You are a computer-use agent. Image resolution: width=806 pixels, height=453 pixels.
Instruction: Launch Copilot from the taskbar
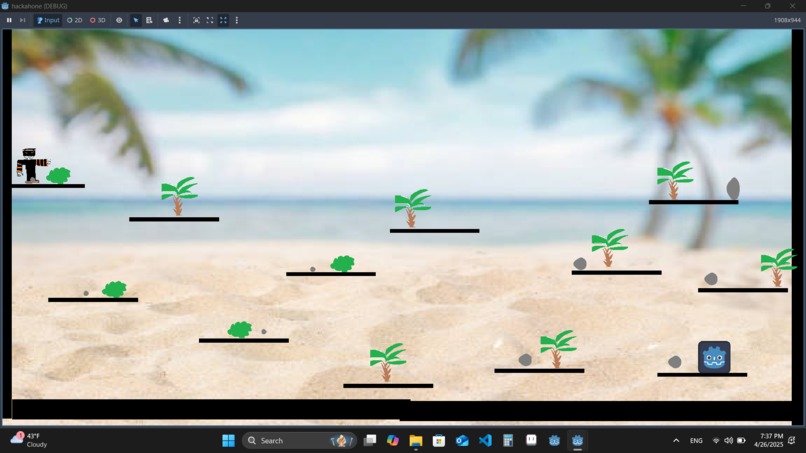(393, 441)
